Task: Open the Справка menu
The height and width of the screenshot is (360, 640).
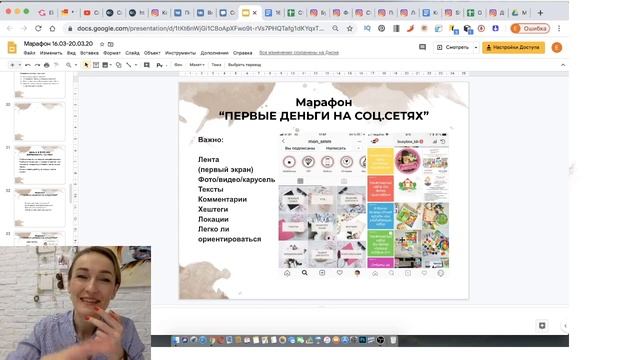Action: (242, 53)
